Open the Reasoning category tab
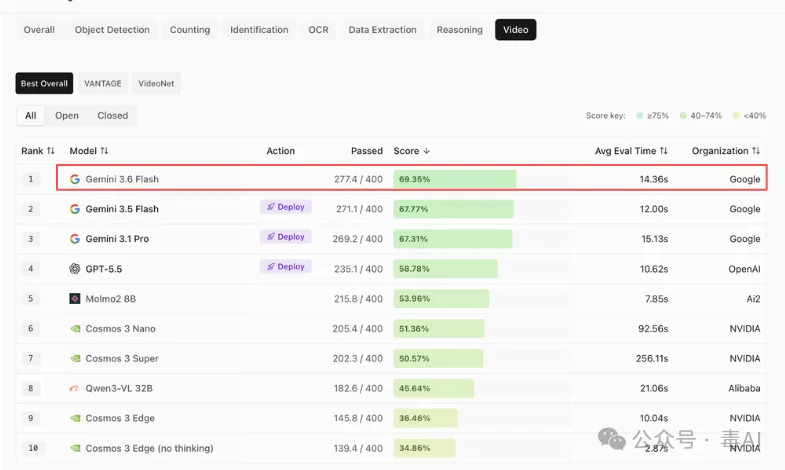The height and width of the screenshot is (470, 785). [460, 30]
